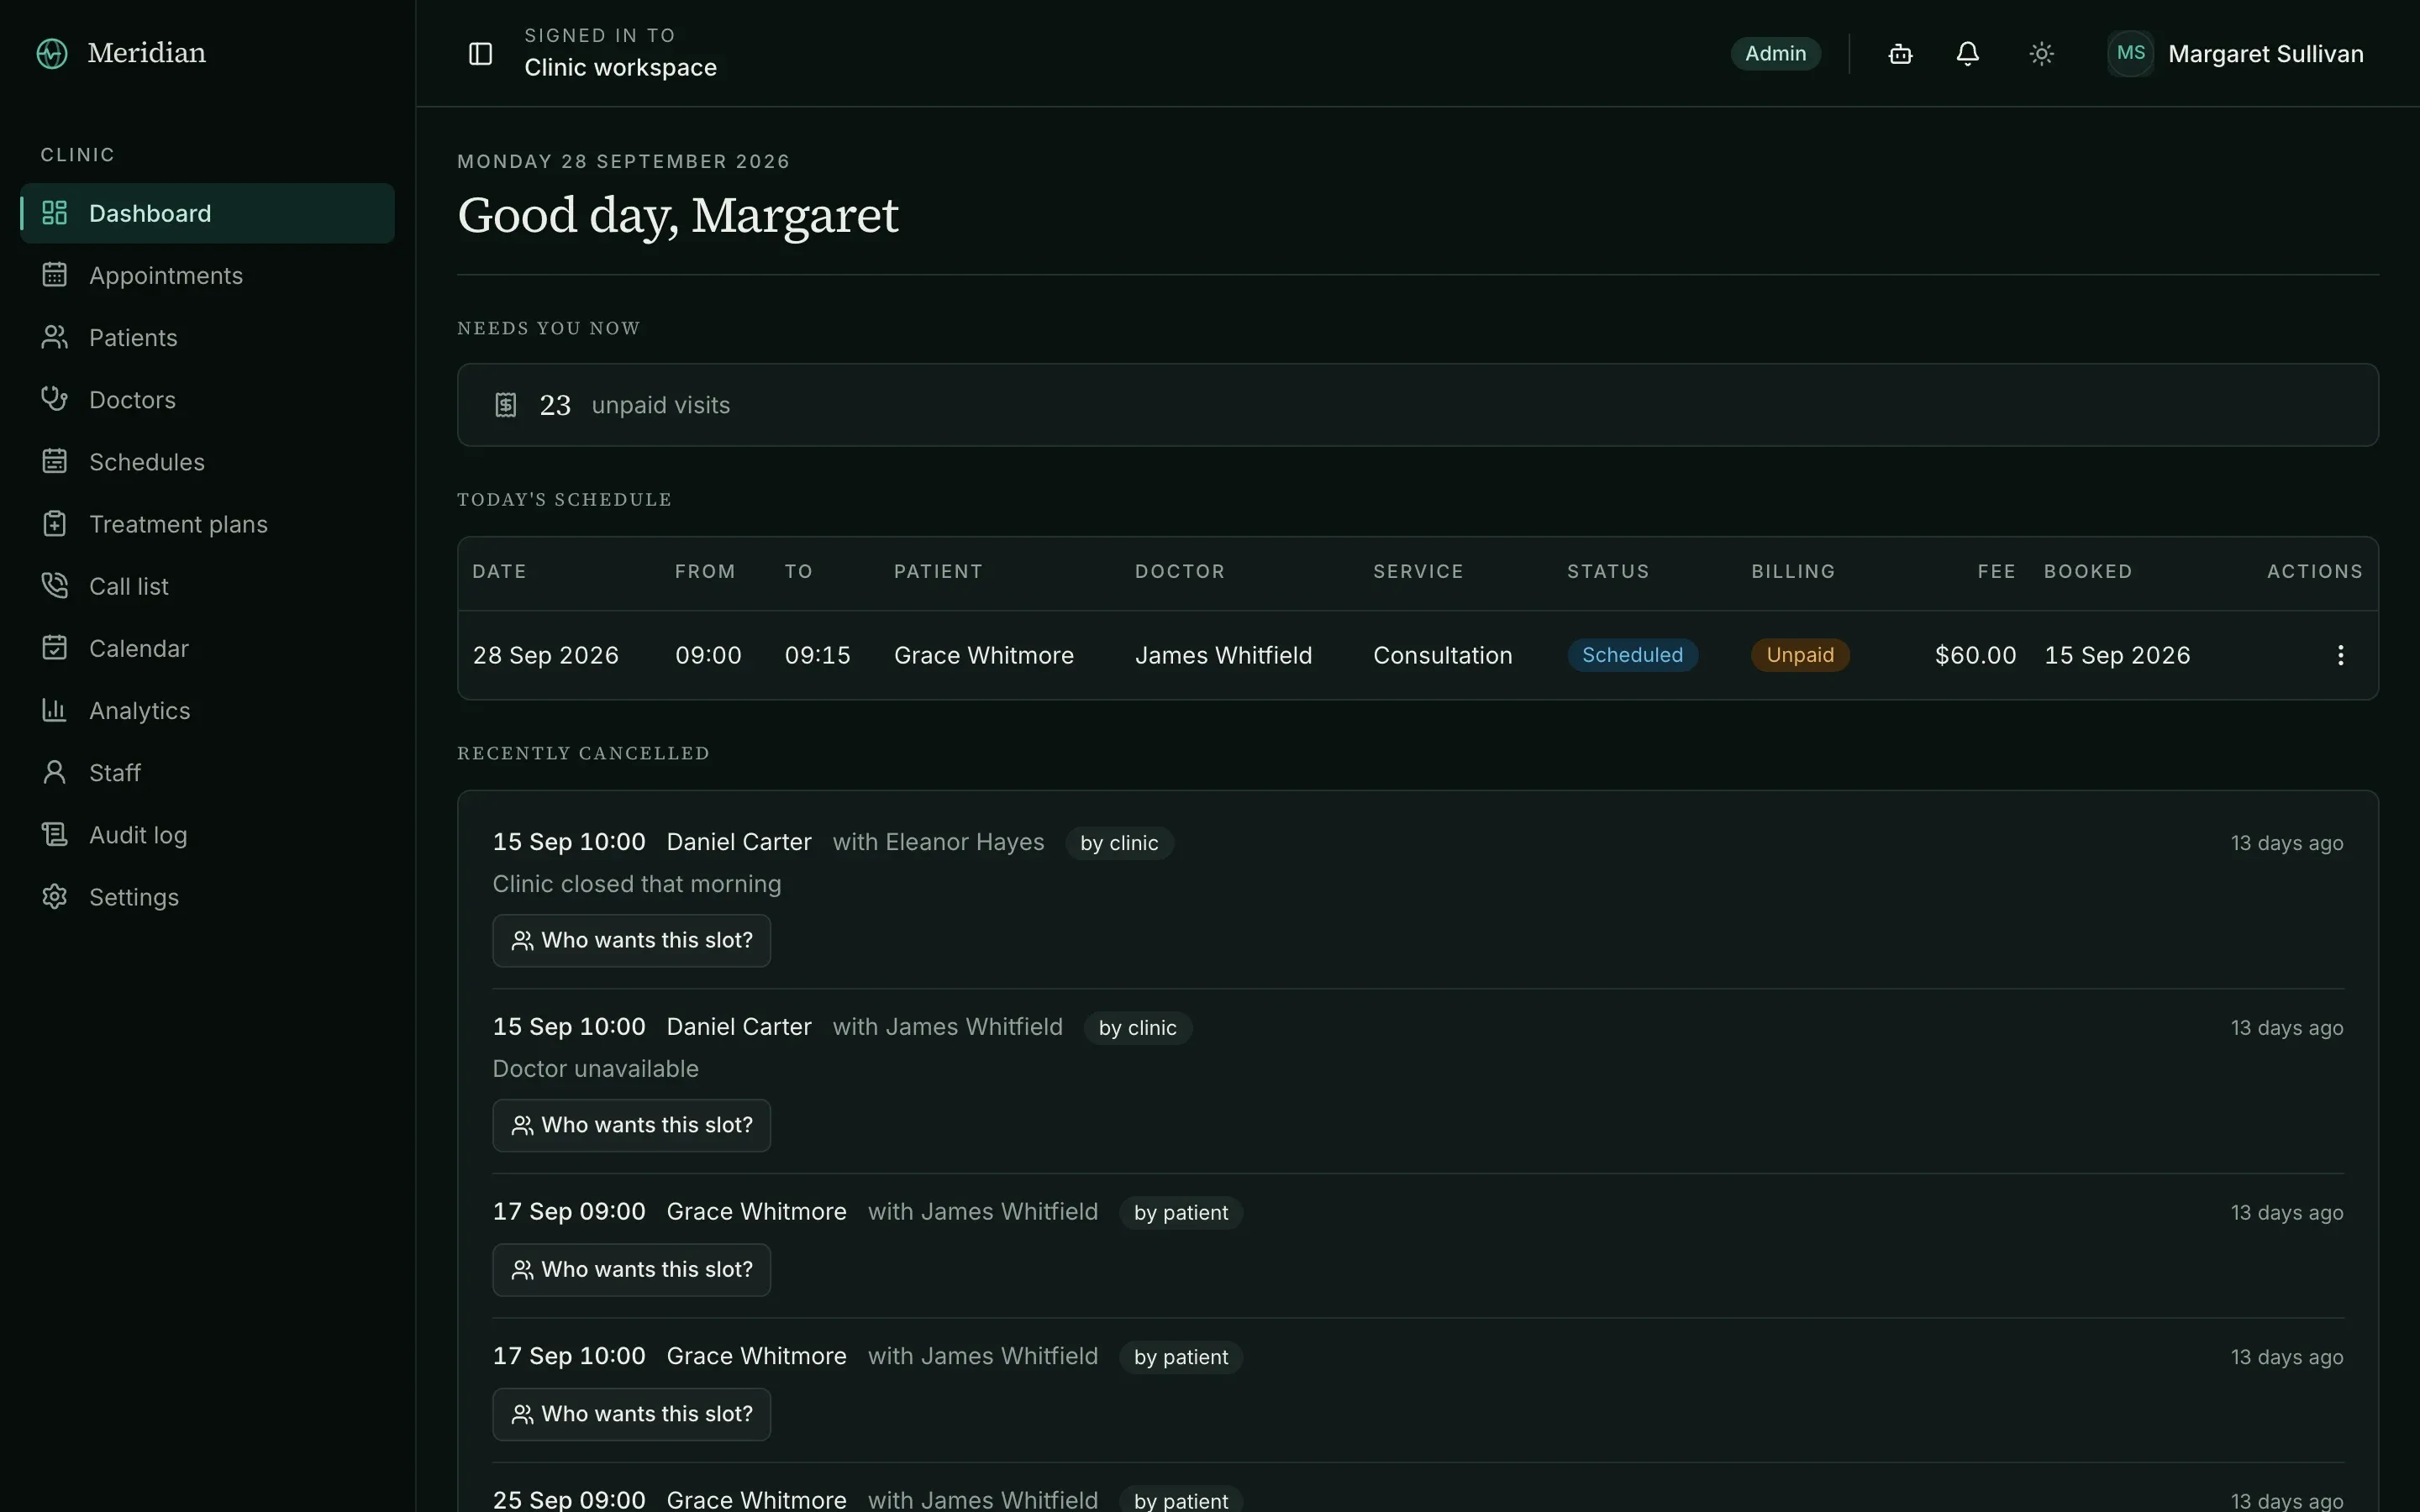This screenshot has width=2420, height=1512.
Task: Click the Appointments calendar icon
Action: click(55, 275)
